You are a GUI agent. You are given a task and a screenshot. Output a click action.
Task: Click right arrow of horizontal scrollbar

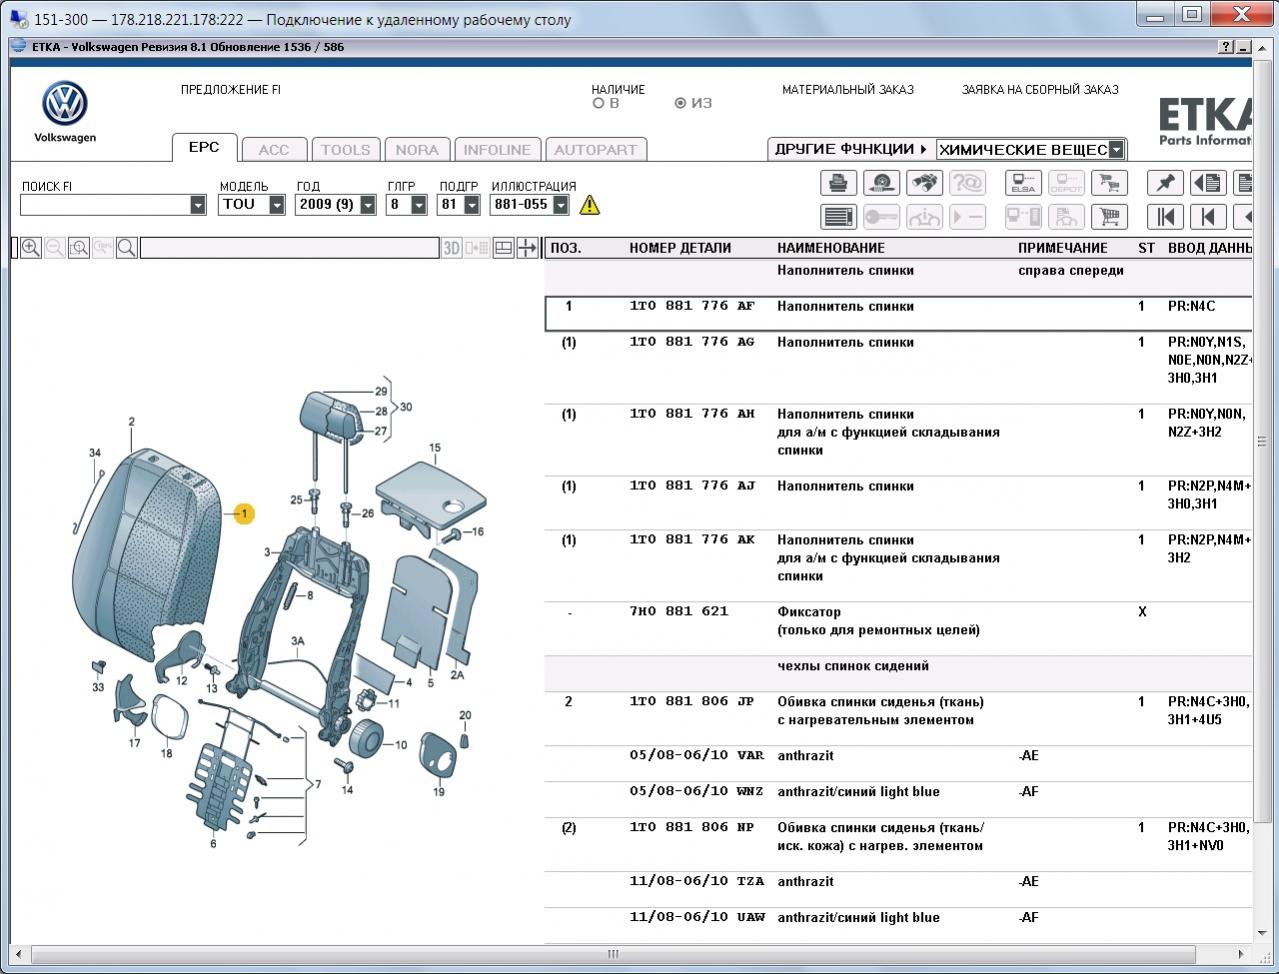tap(1242, 955)
